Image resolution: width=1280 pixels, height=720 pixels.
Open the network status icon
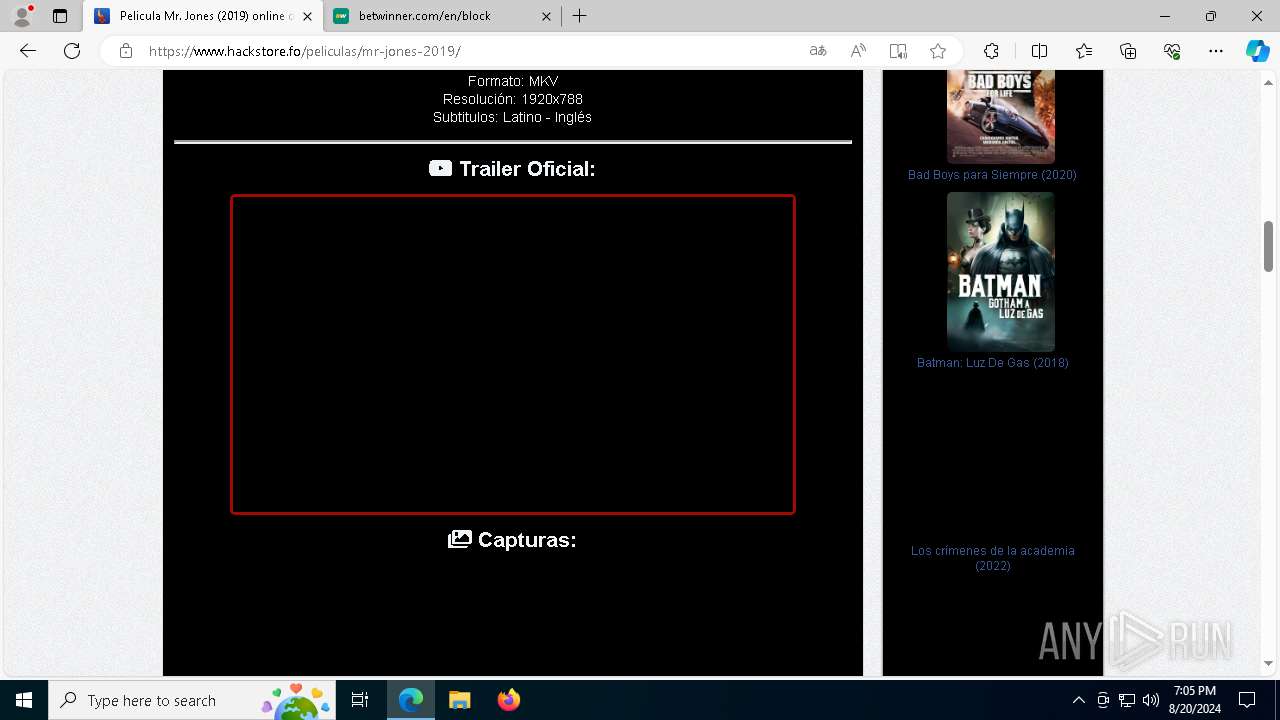tap(1127, 700)
